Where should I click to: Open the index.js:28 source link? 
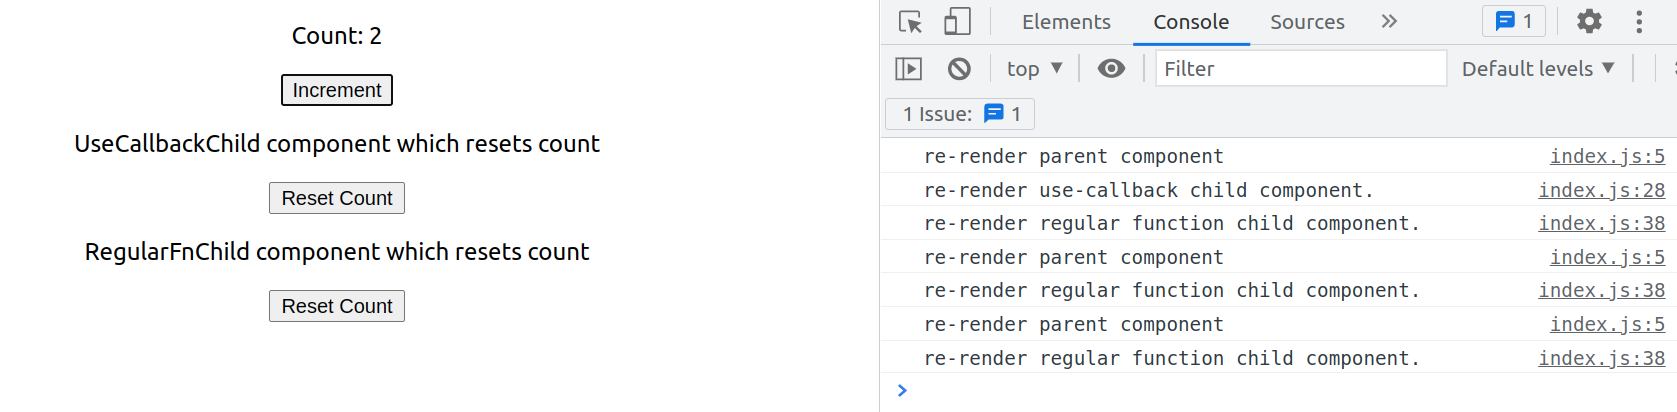tap(1601, 190)
